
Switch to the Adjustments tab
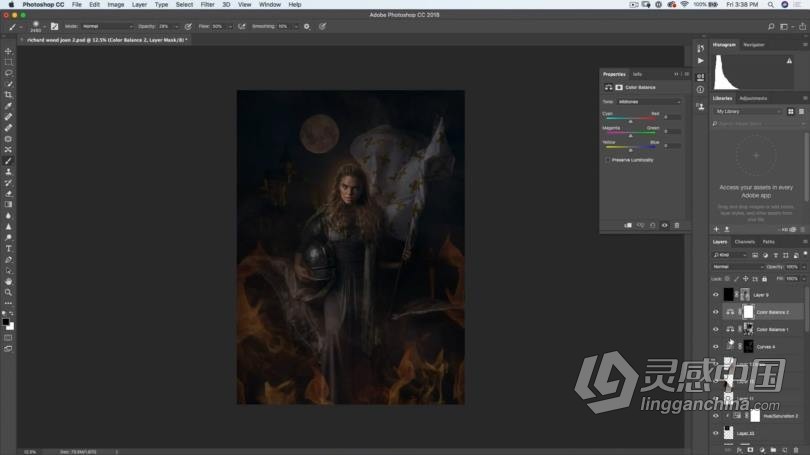[x=753, y=98]
